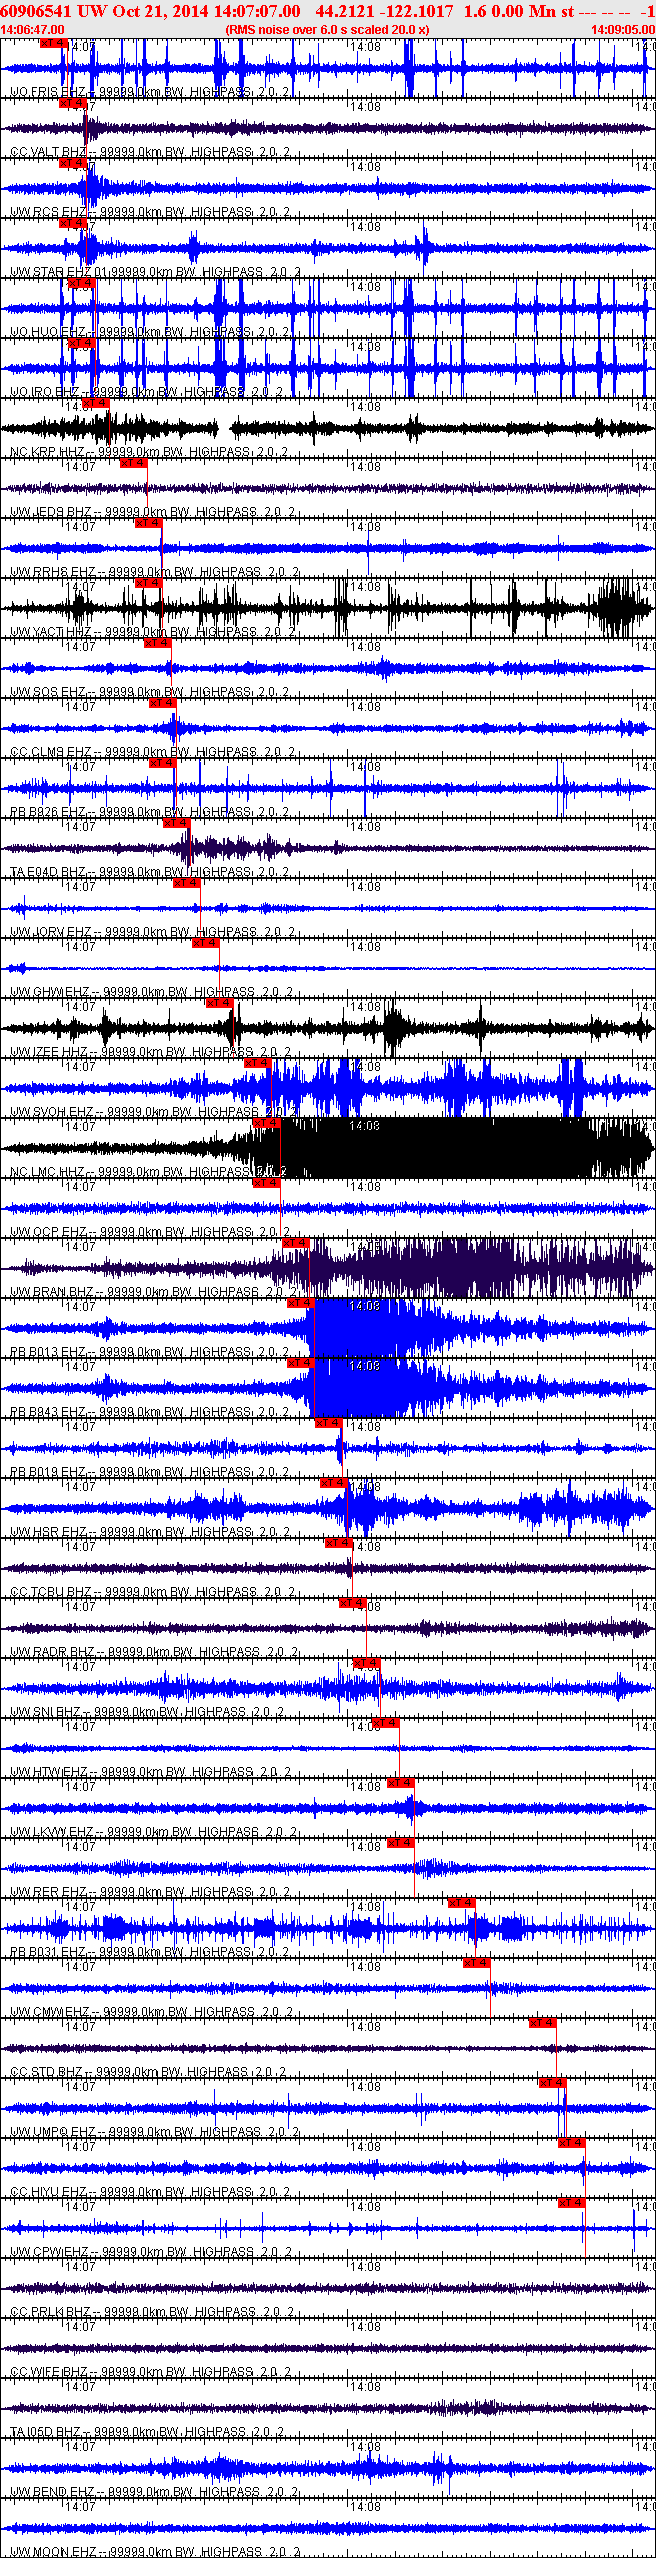Click the 'UW STAR EHZ 01' station label
Viewport: 656px width, 2558px height.
pos(59,272)
